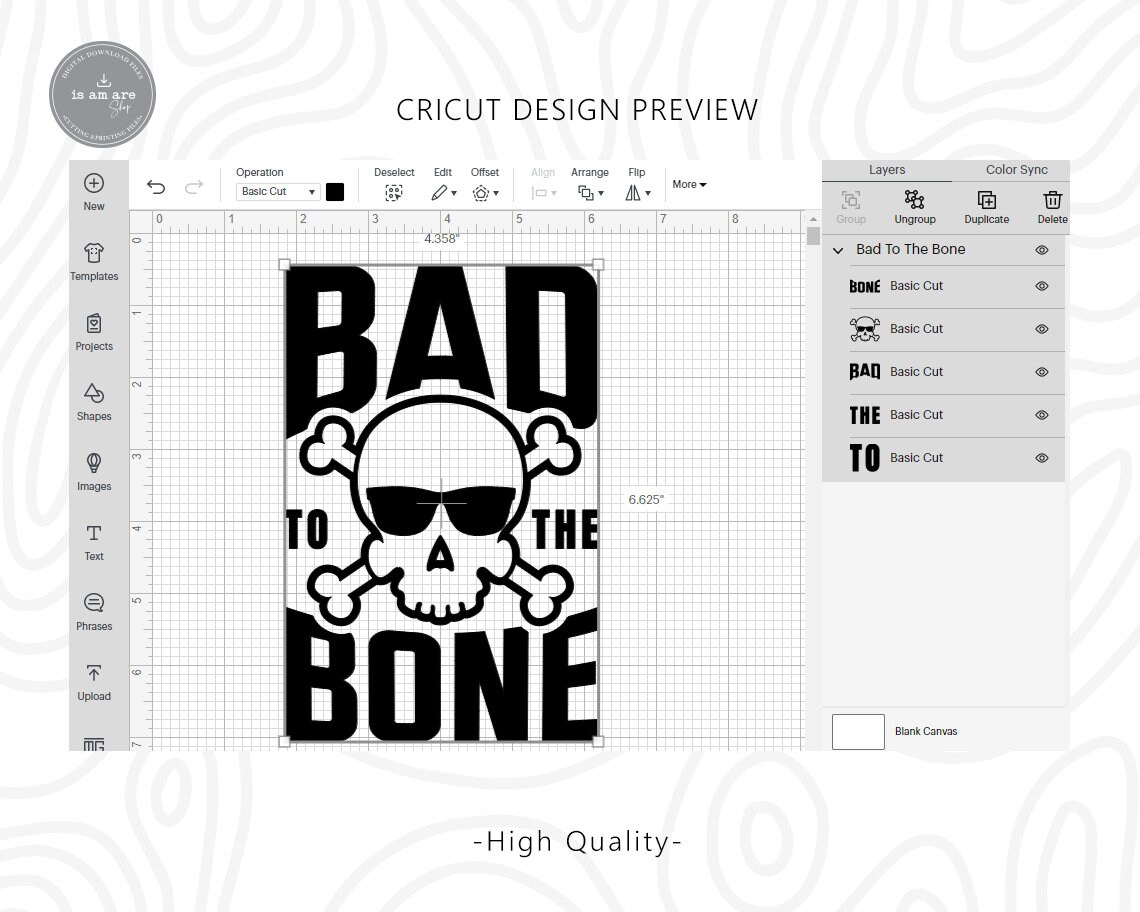
Task: Hide the BONE Basic Cut layer
Action: (1042, 286)
